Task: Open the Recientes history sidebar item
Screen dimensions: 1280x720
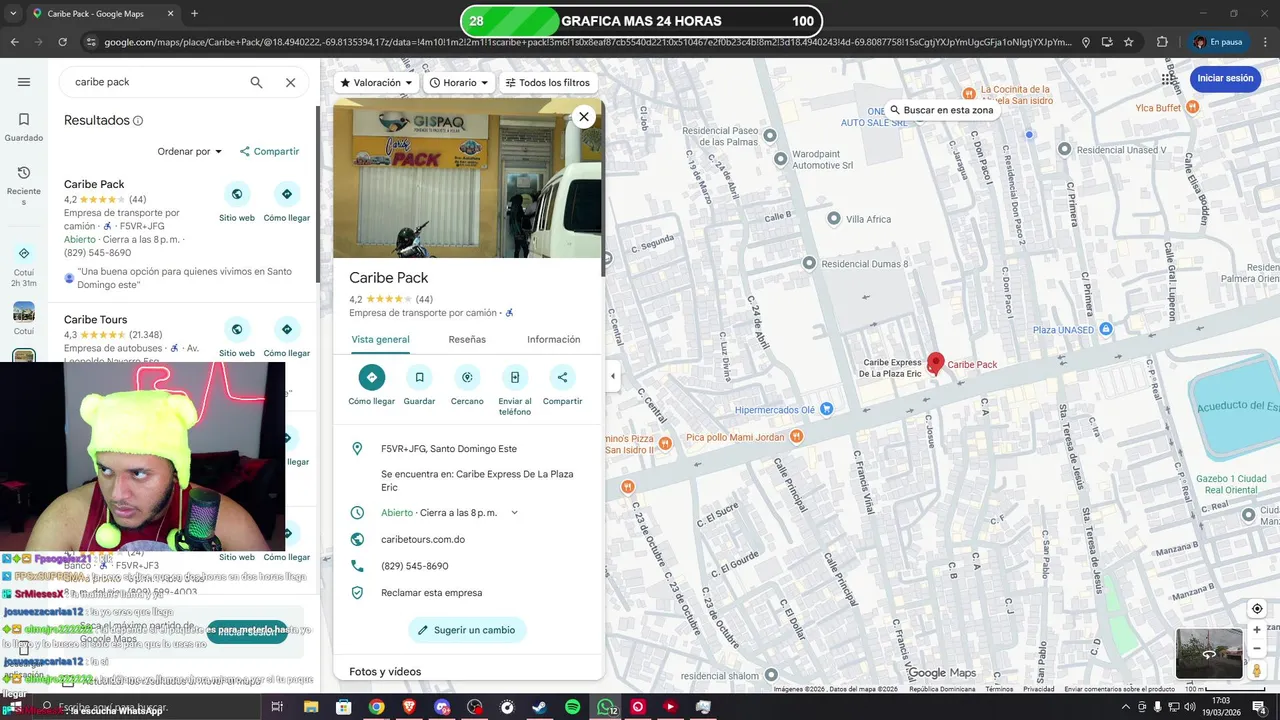Action: coord(24,186)
